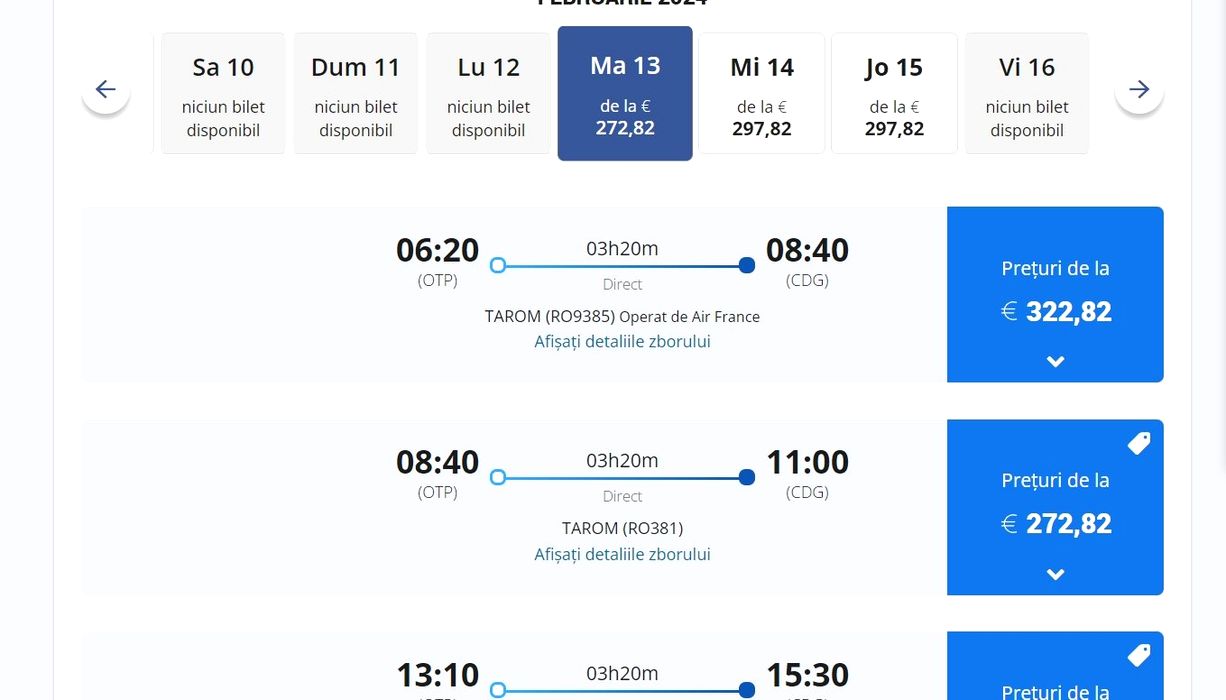Click the left arrow for previous dates
Image resolution: width=1226 pixels, height=700 pixels.
106,90
